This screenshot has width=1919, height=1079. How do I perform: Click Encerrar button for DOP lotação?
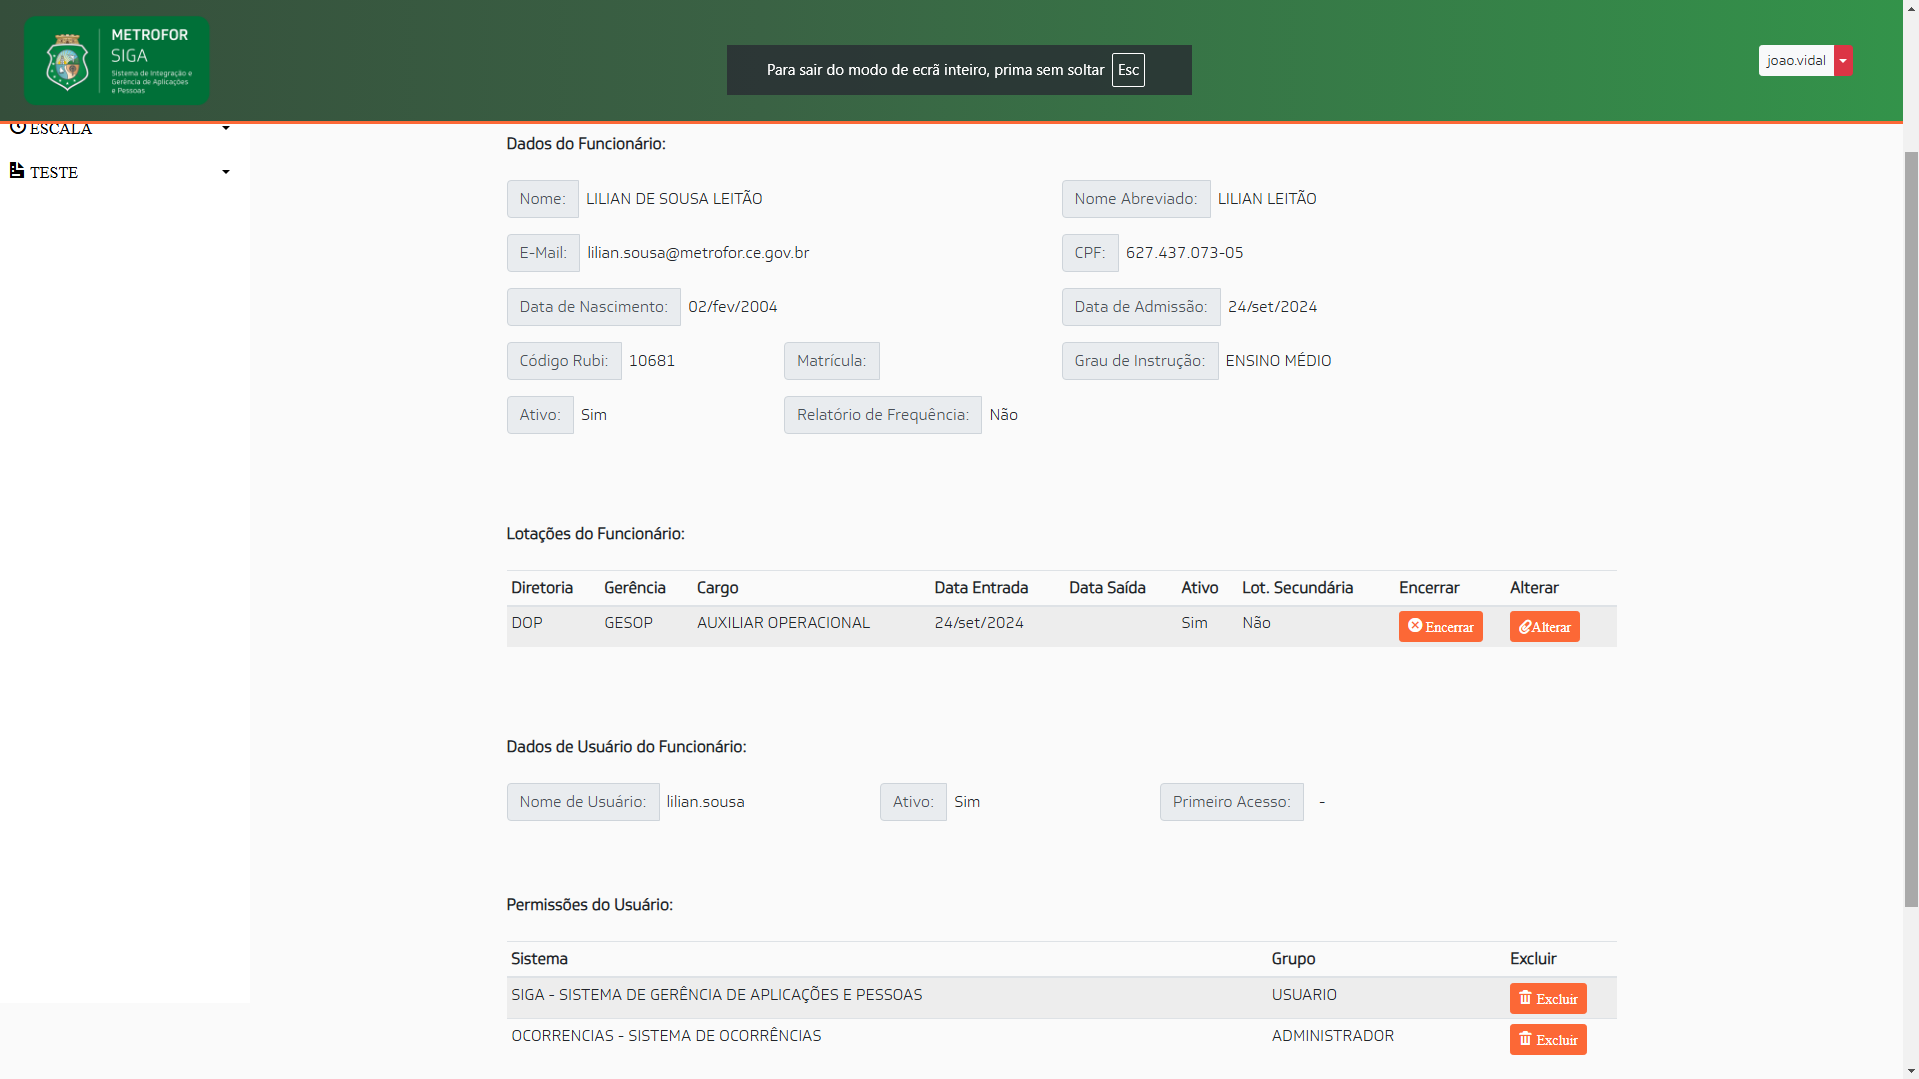[1440, 627]
